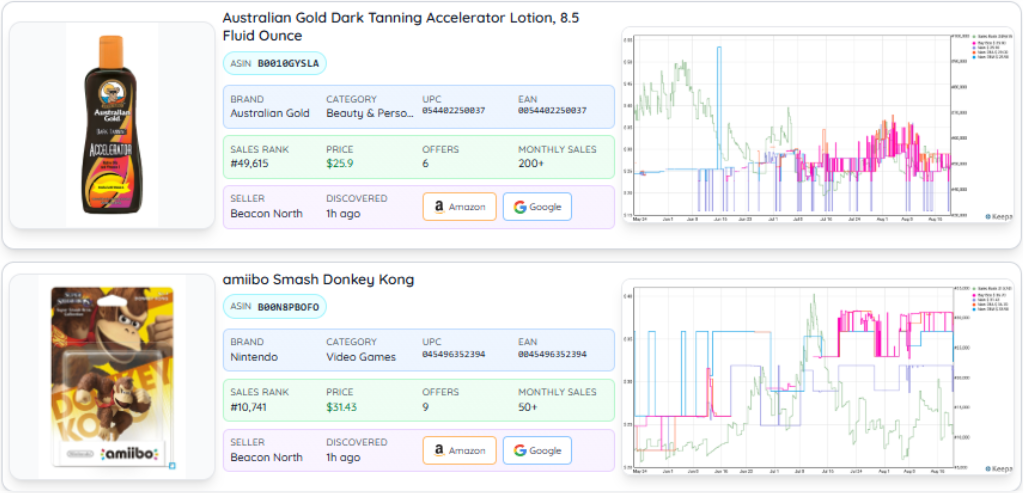Click Keepa logo on amiibo chart
Screen dimensions: 1024x493
(x=998, y=468)
